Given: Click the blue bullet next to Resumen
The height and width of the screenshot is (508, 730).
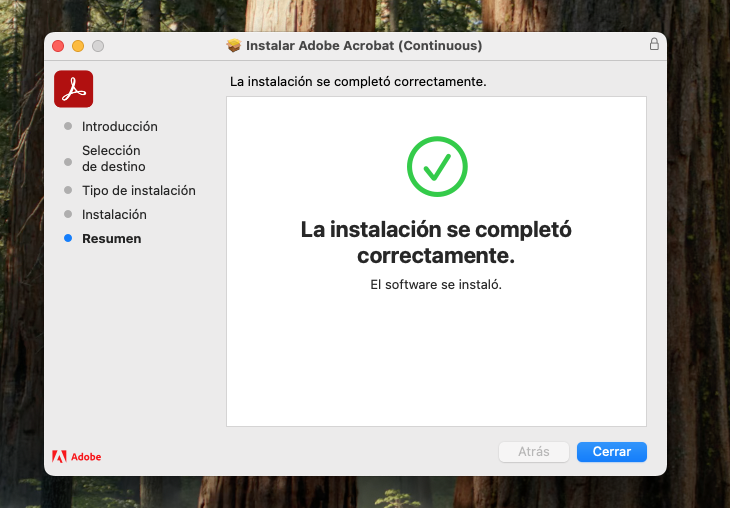Looking at the screenshot, I should (x=68, y=238).
